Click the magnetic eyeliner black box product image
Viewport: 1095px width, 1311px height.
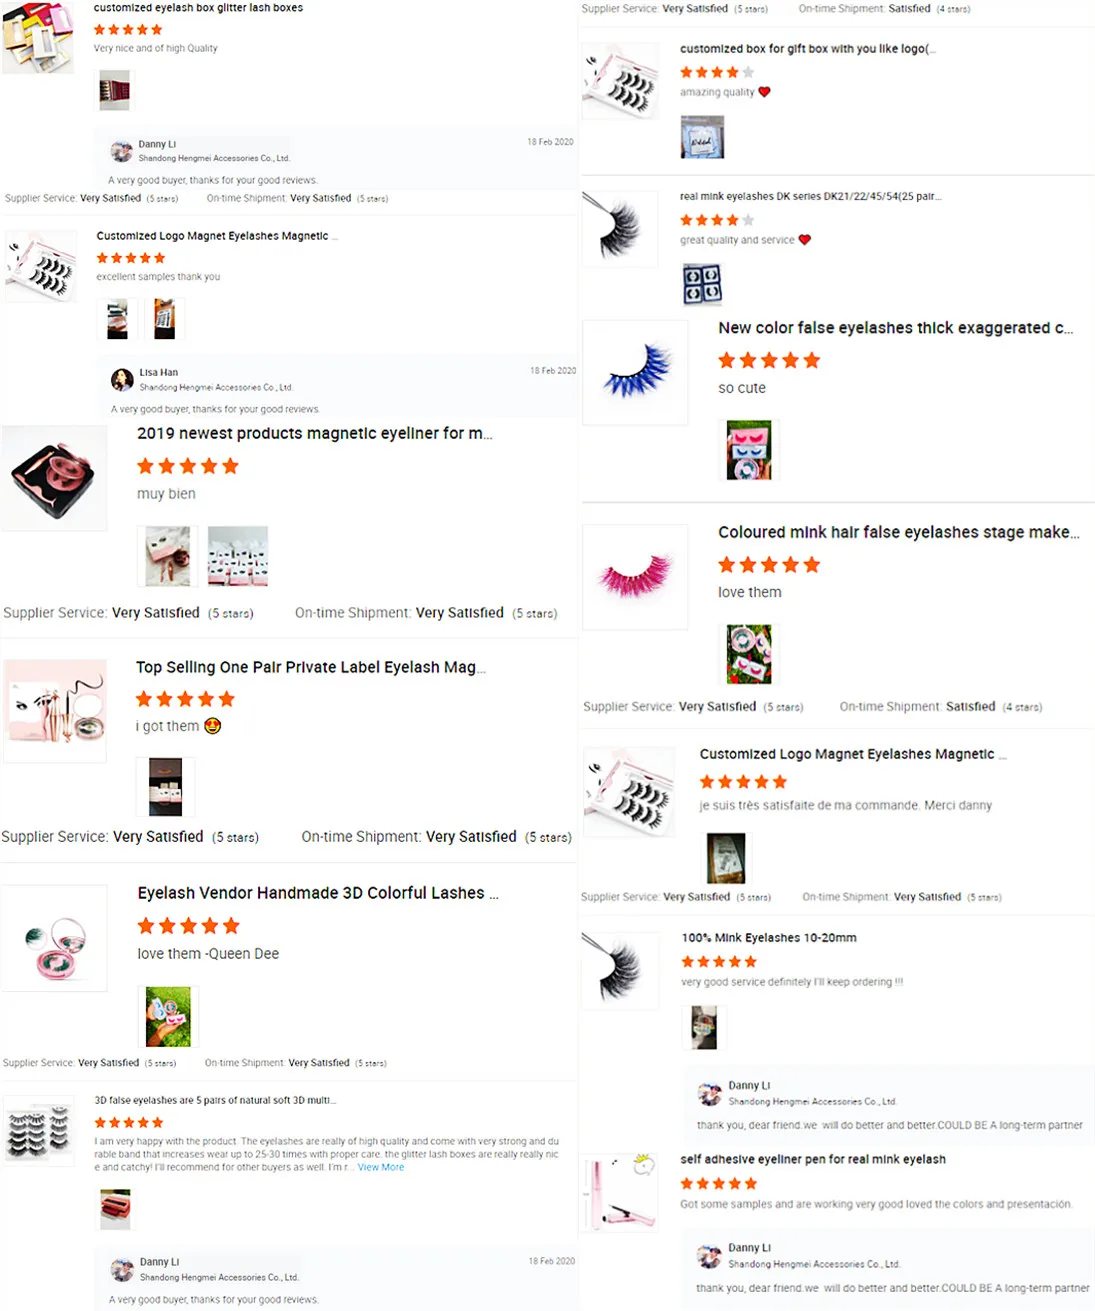tap(54, 478)
